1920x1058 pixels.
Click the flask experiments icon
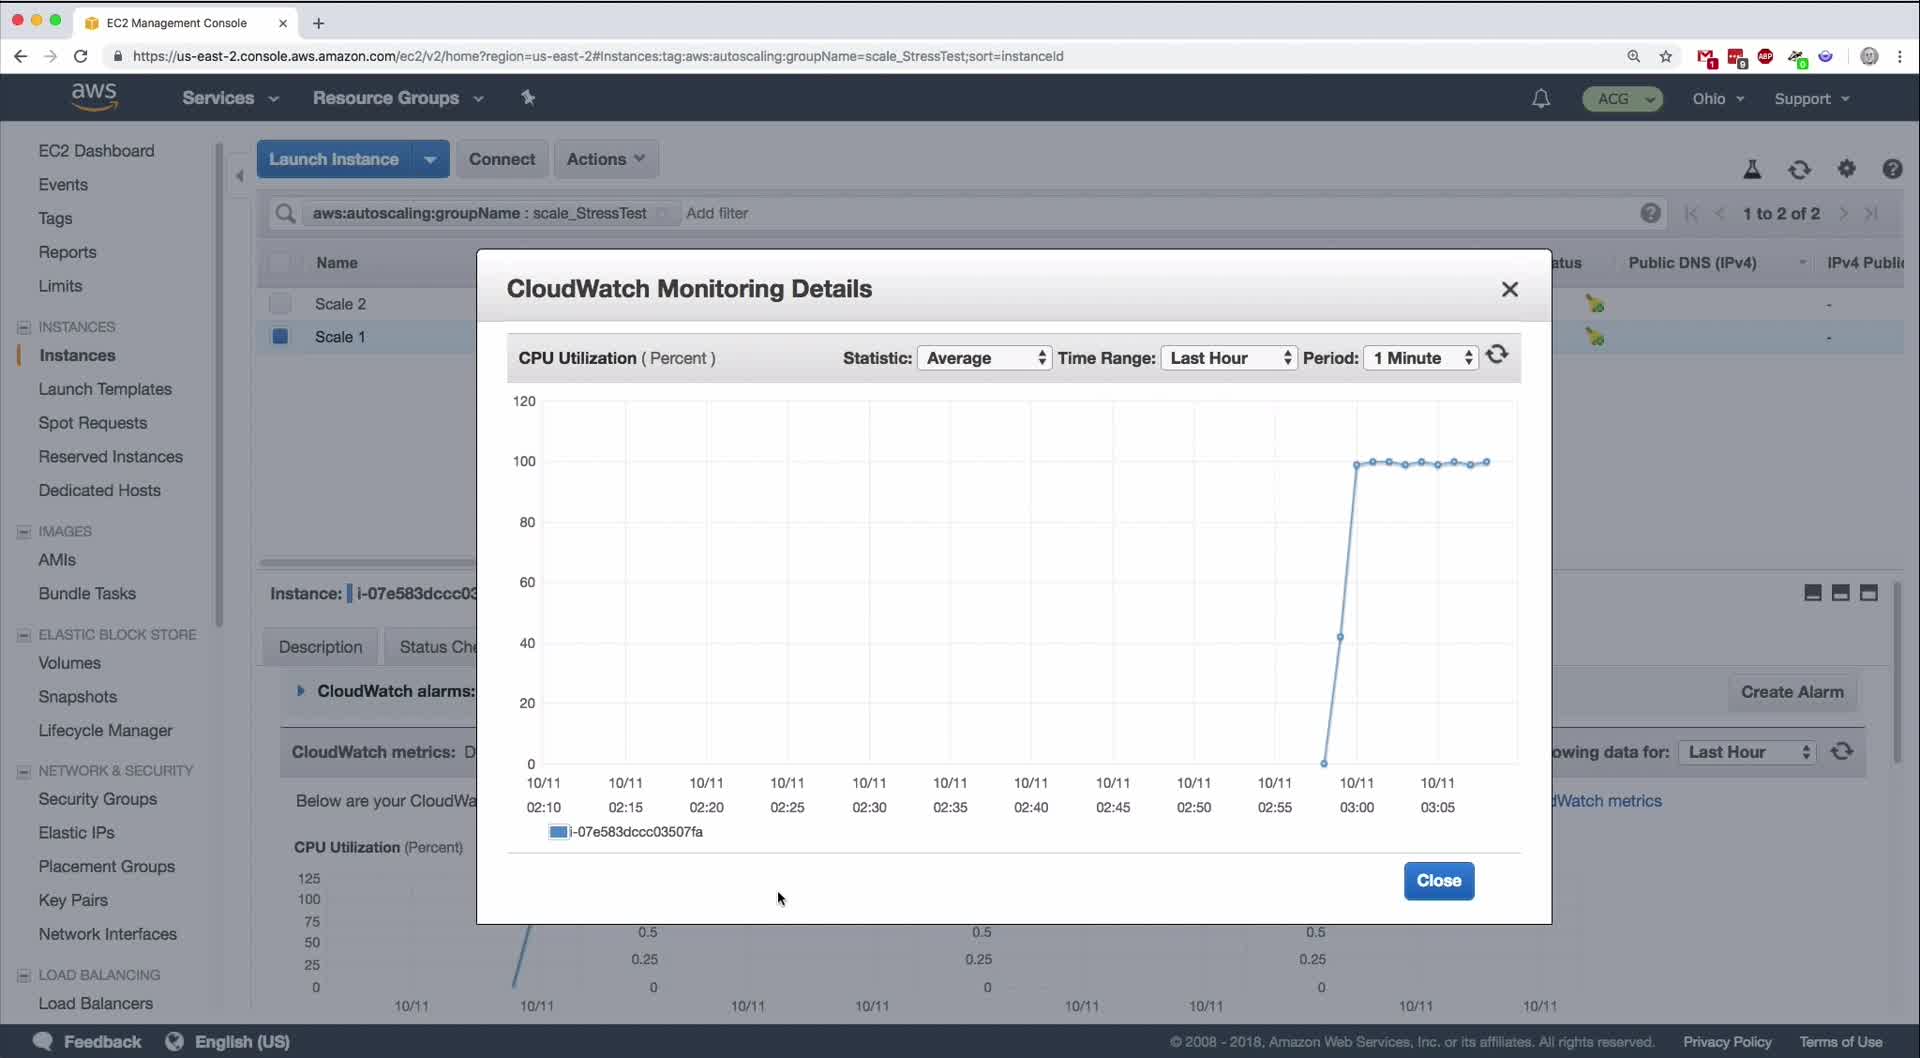click(x=1752, y=169)
